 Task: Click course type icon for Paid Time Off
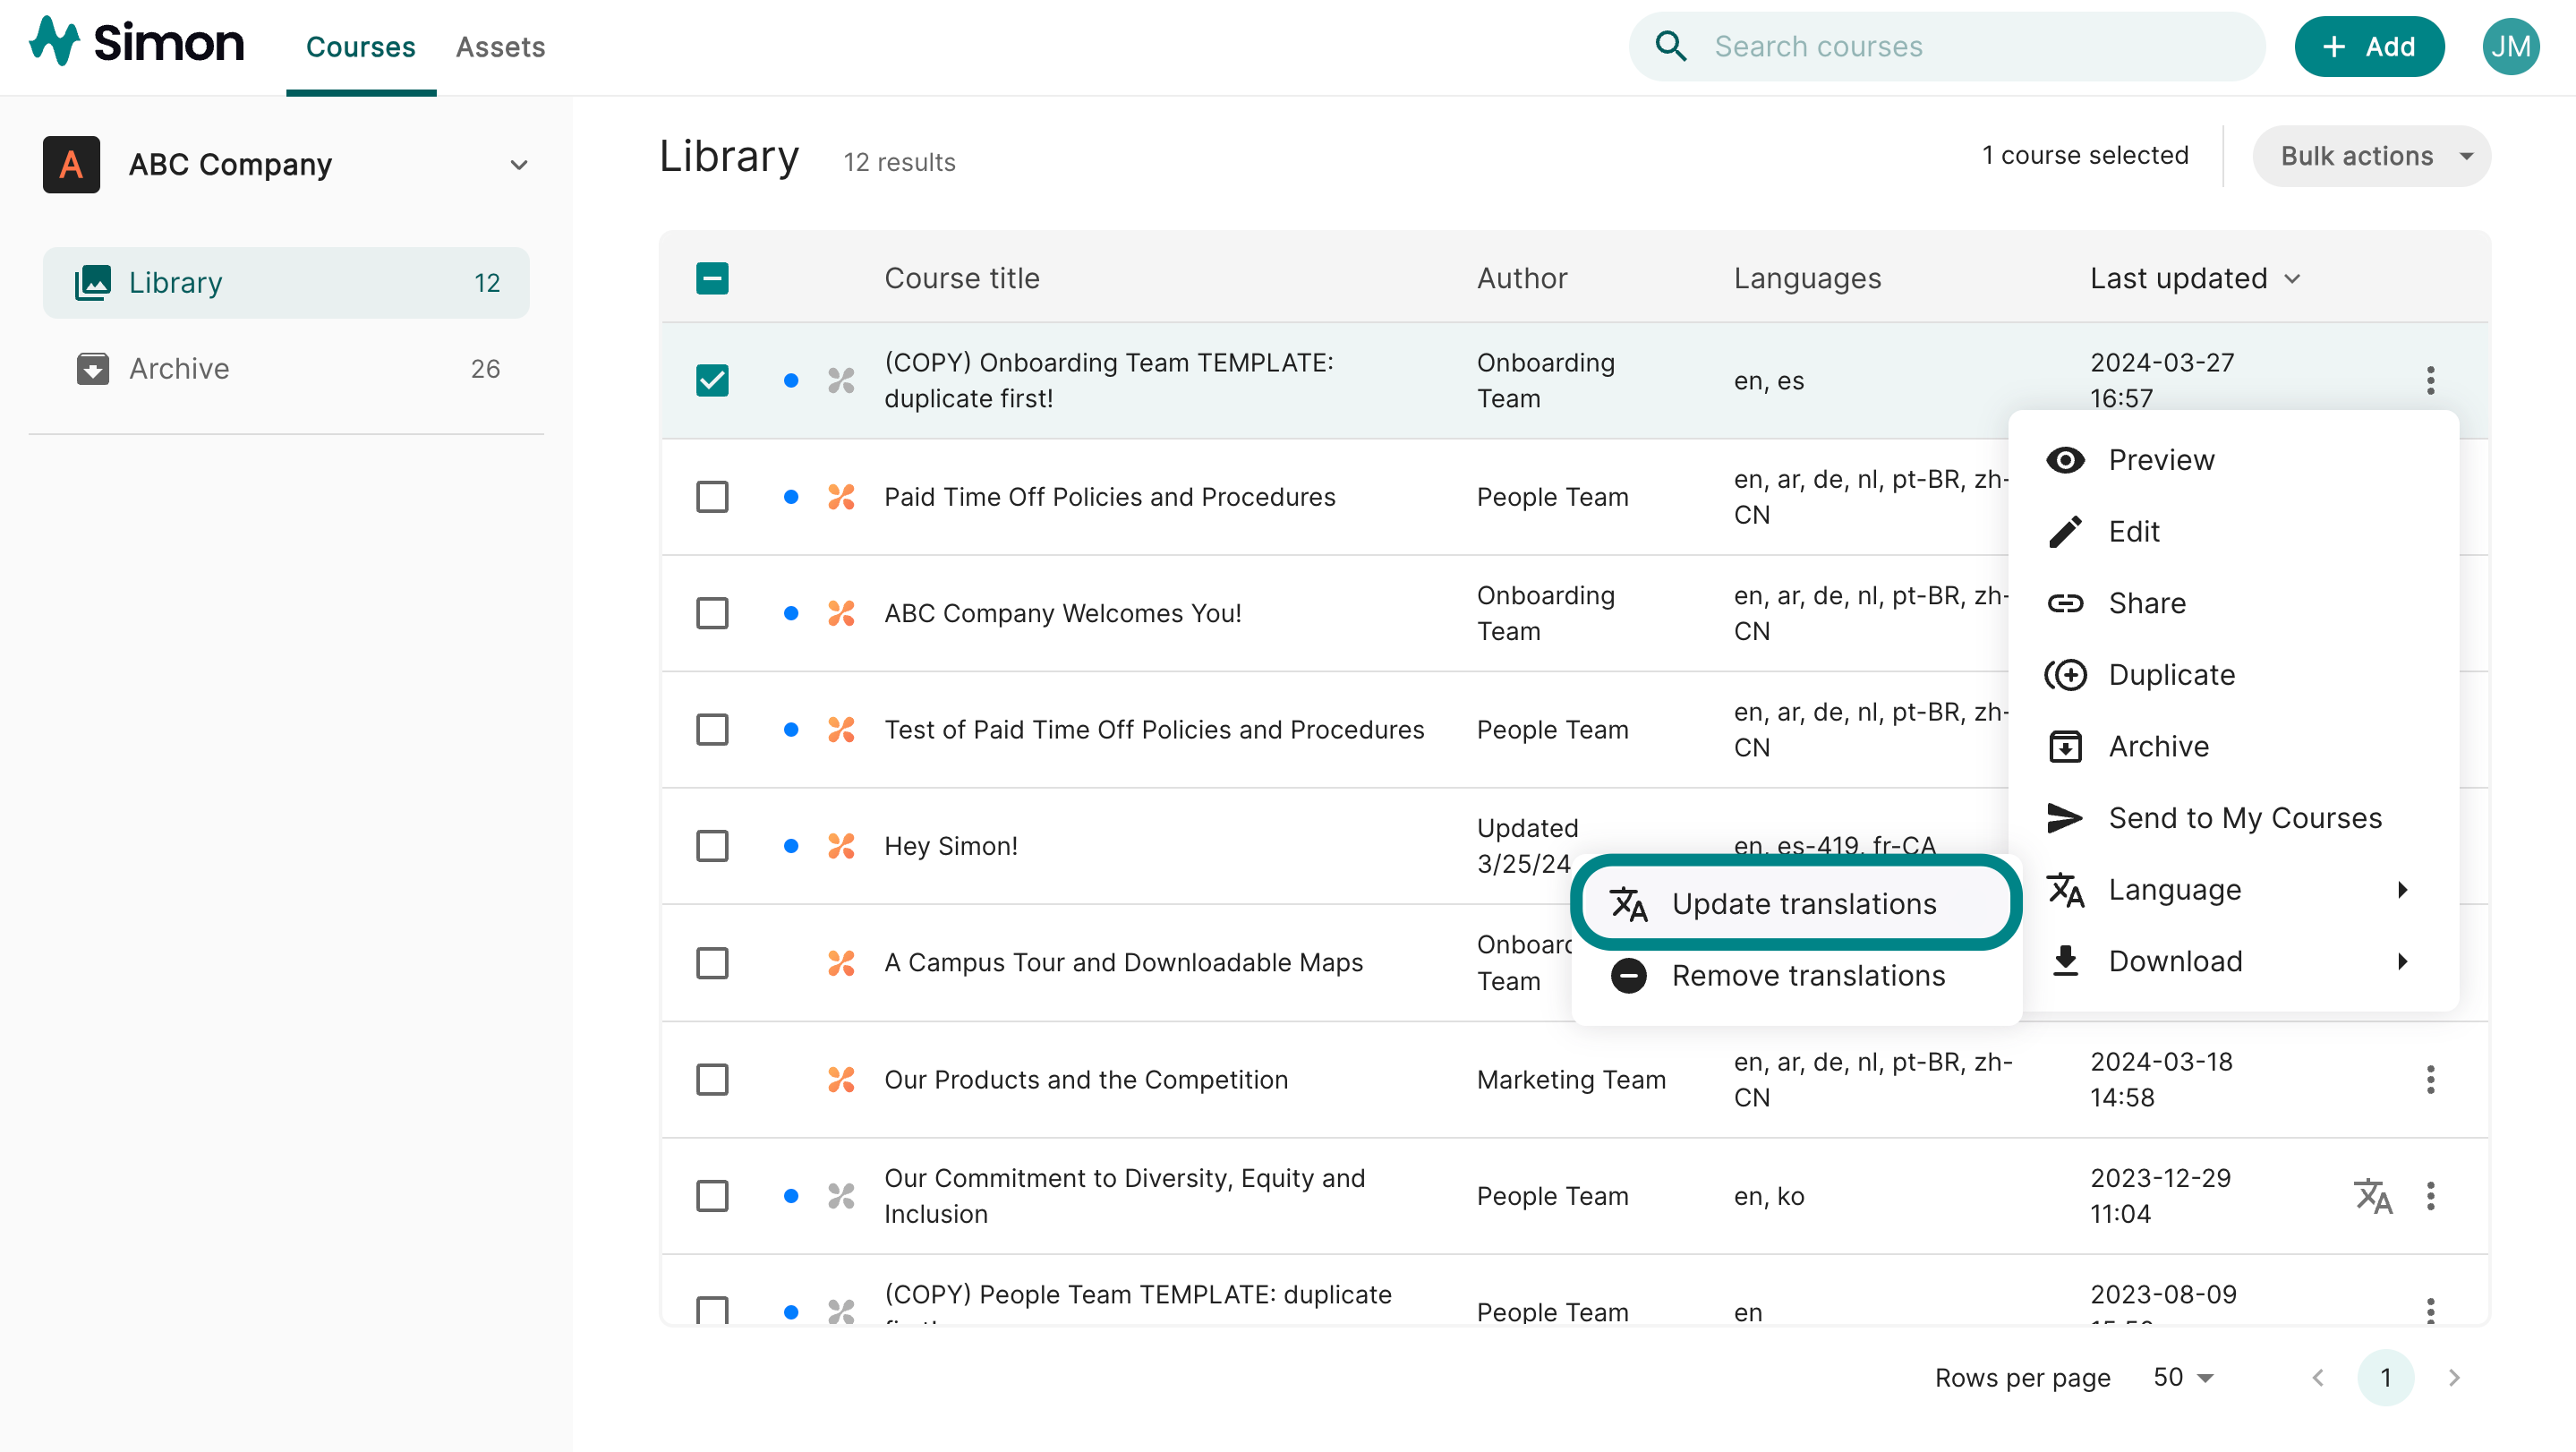[841, 497]
